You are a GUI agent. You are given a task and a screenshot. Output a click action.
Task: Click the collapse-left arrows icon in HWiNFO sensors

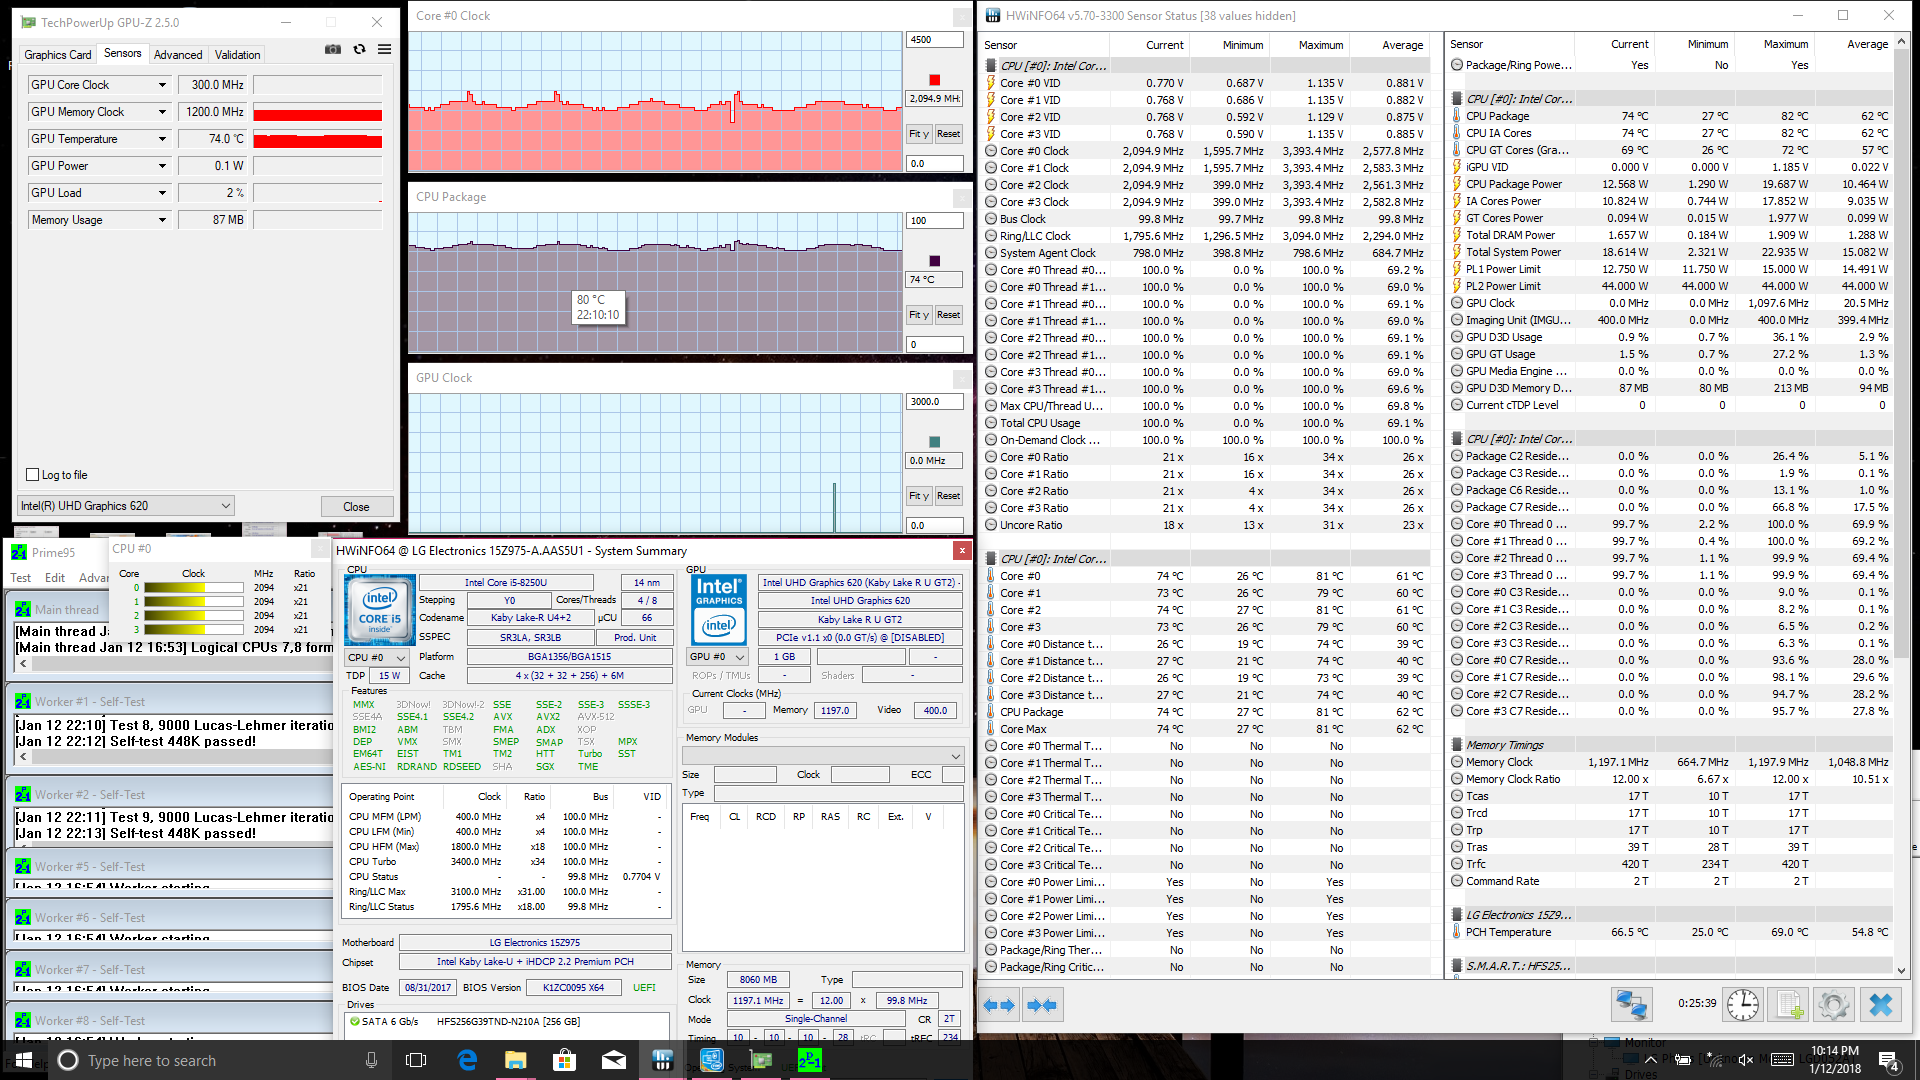pos(999,1005)
